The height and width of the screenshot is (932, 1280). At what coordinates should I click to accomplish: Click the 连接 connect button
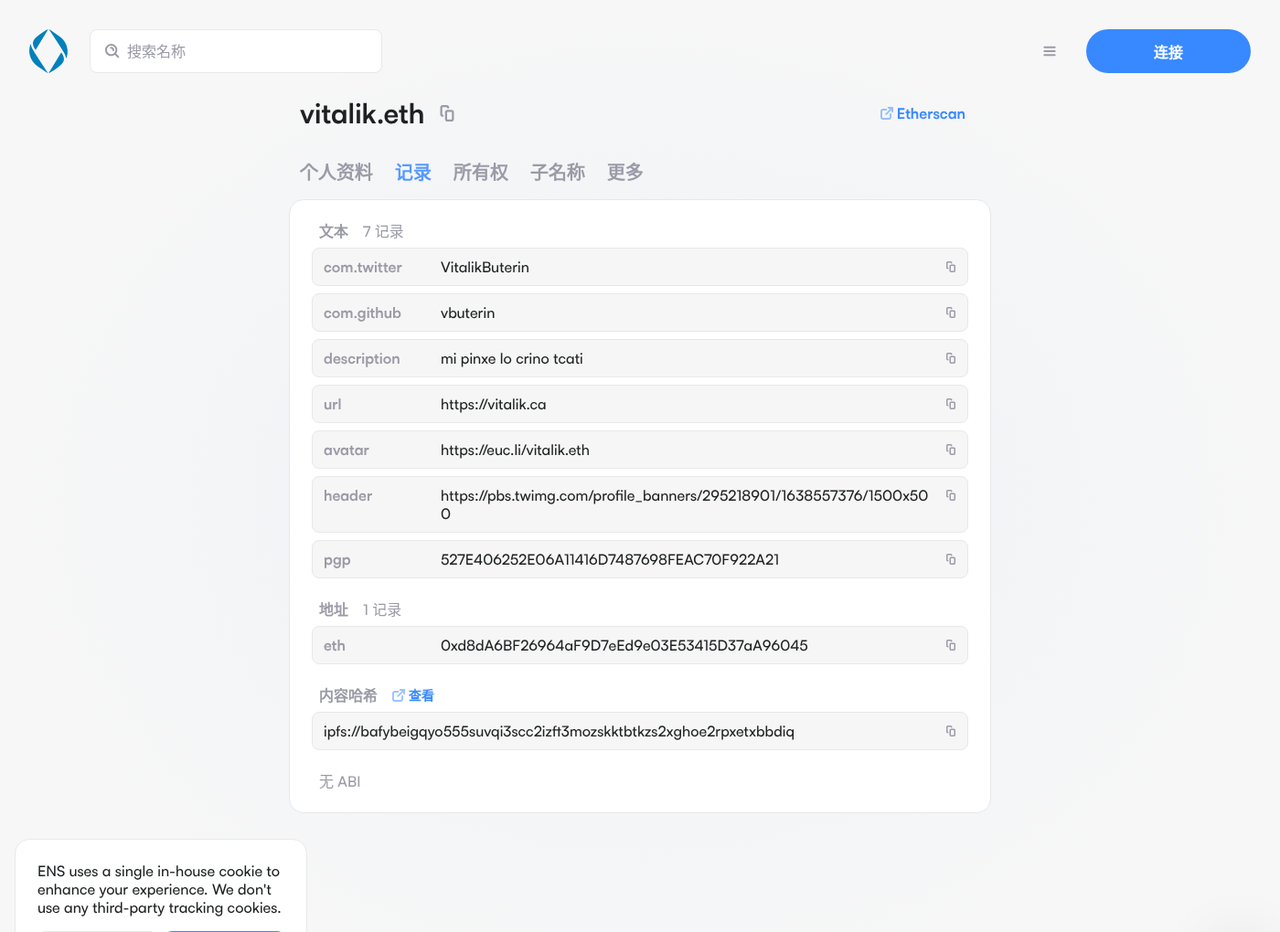coord(1168,51)
